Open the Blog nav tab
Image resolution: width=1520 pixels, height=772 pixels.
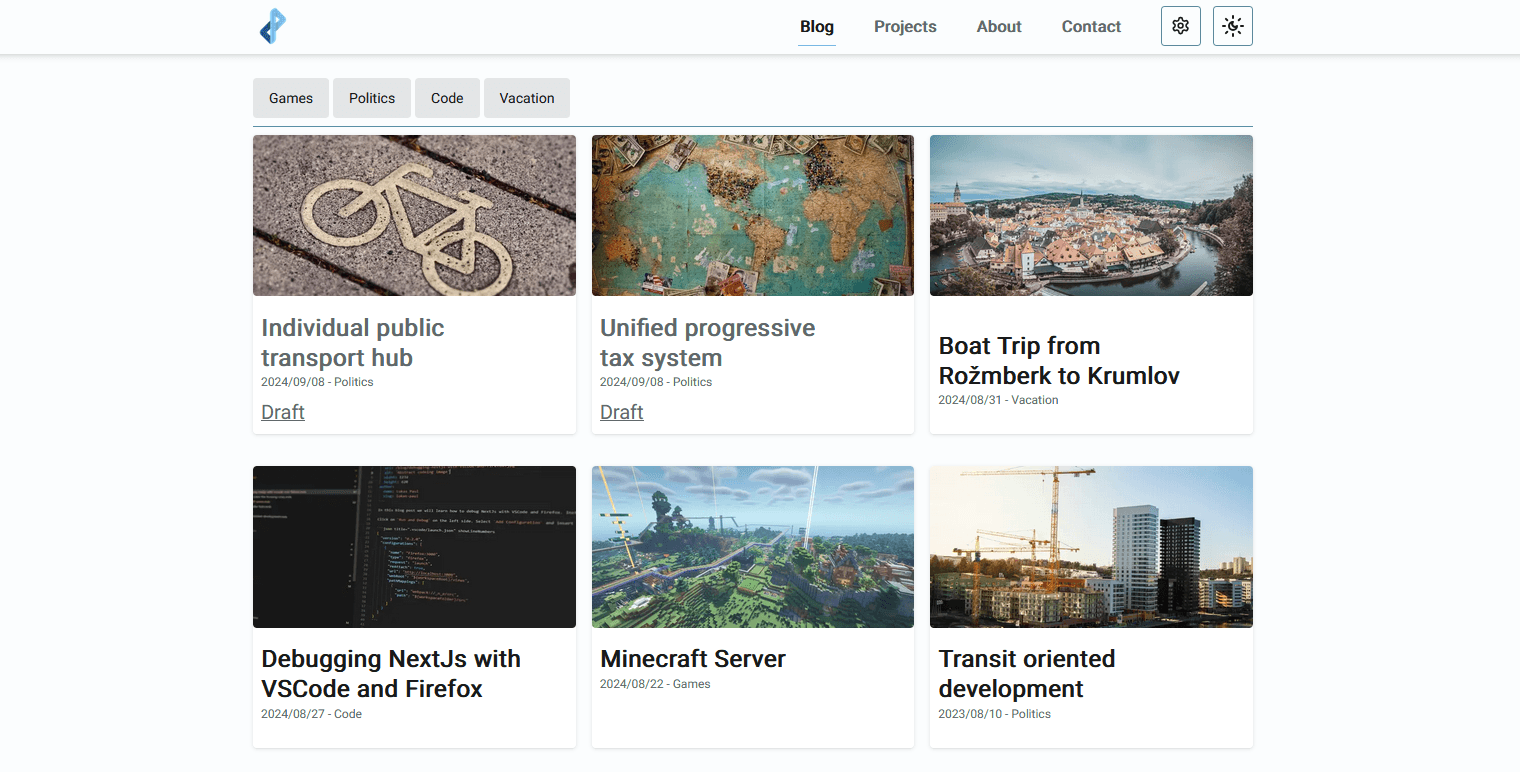coord(817,27)
